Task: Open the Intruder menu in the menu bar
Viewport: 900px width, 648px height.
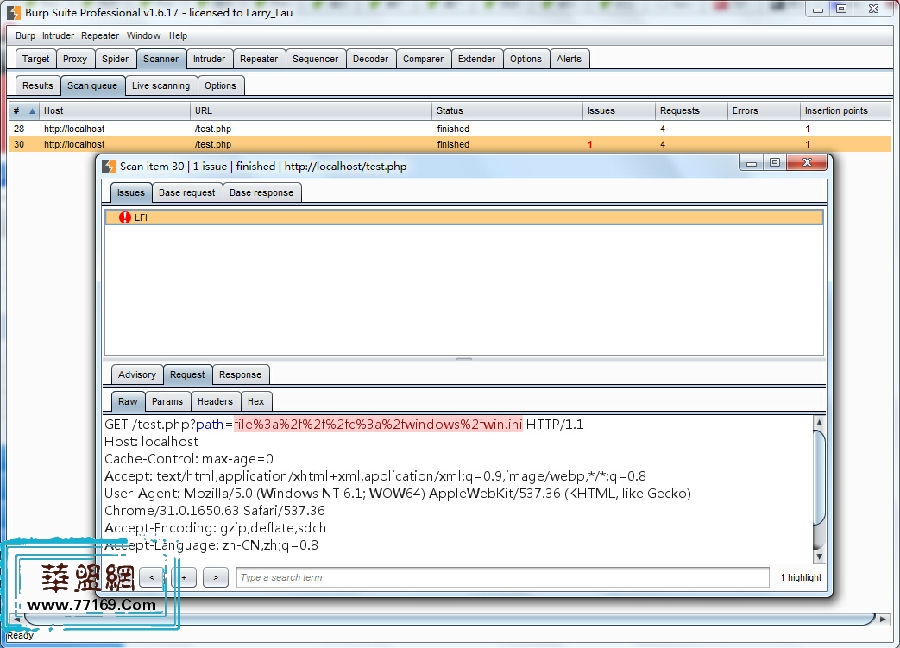Action: (58, 35)
